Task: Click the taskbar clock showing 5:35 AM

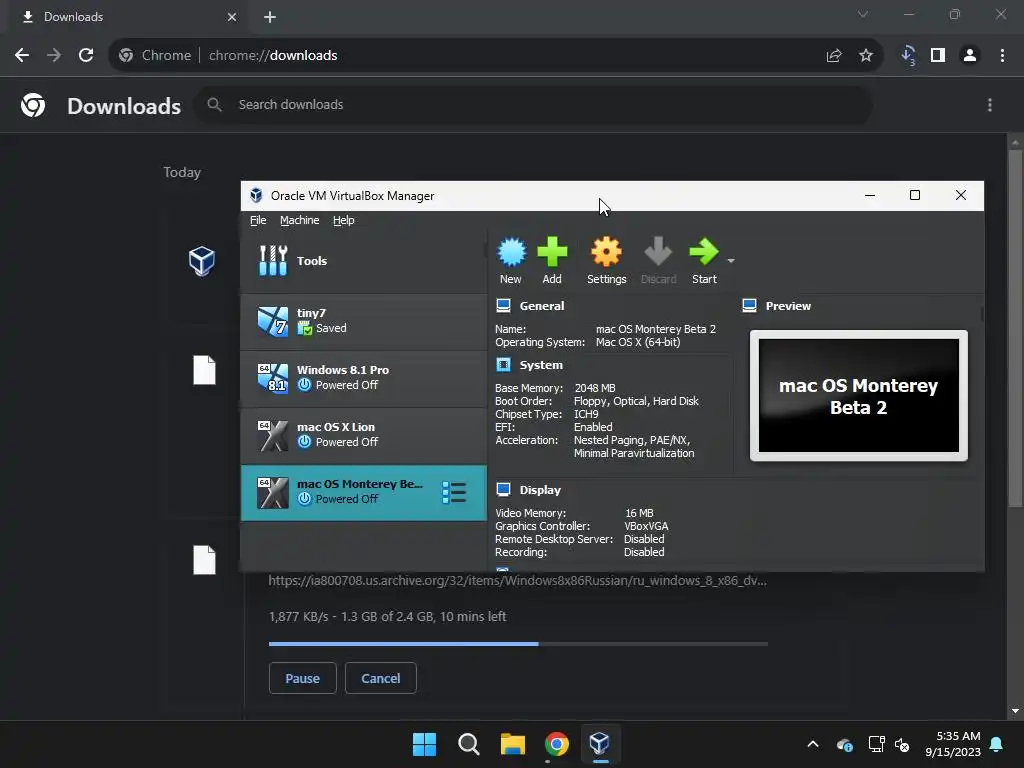Action: (953, 744)
